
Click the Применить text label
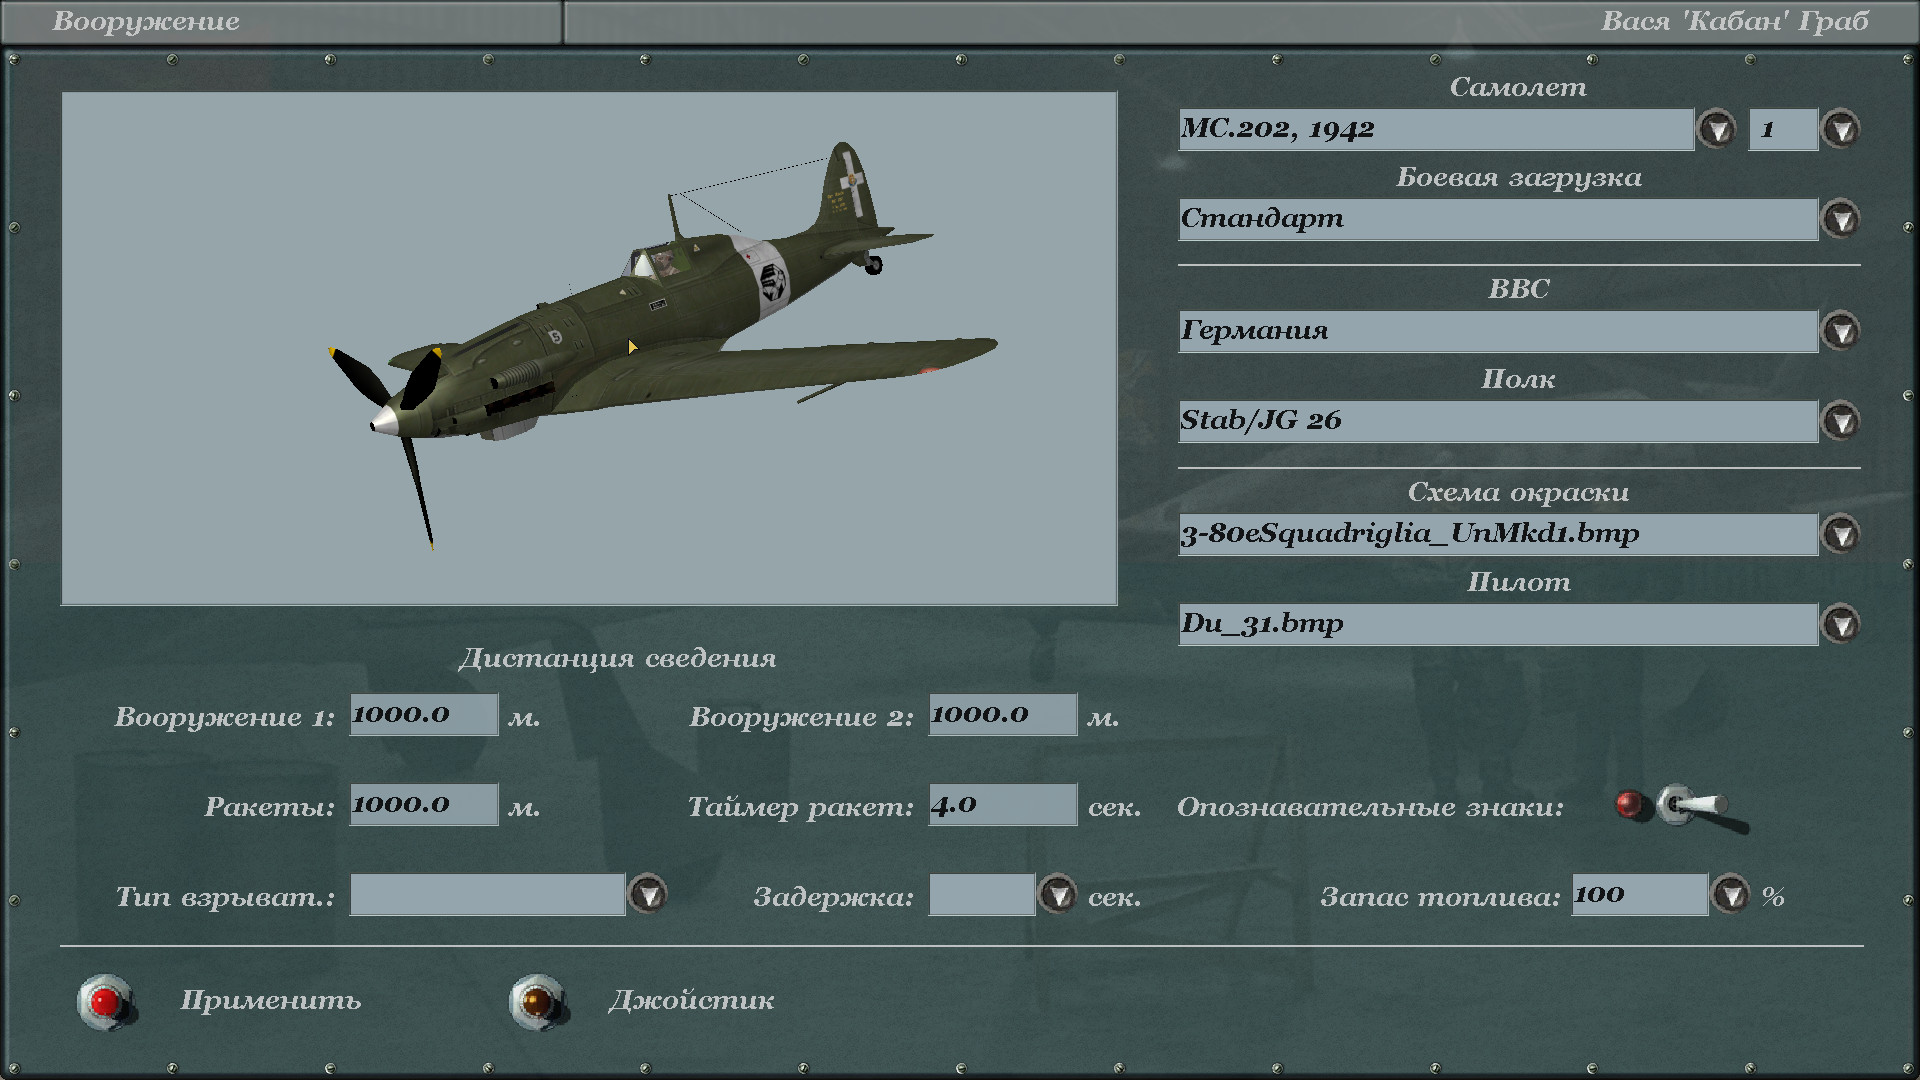click(x=270, y=1000)
